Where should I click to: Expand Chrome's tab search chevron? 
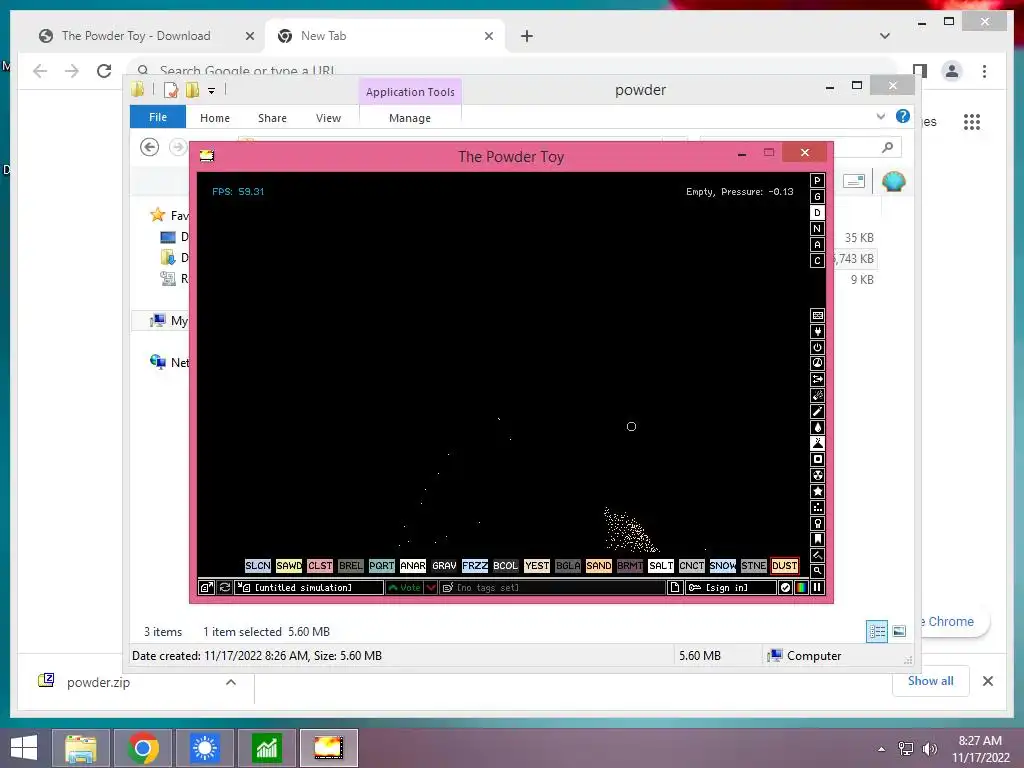(x=885, y=36)
